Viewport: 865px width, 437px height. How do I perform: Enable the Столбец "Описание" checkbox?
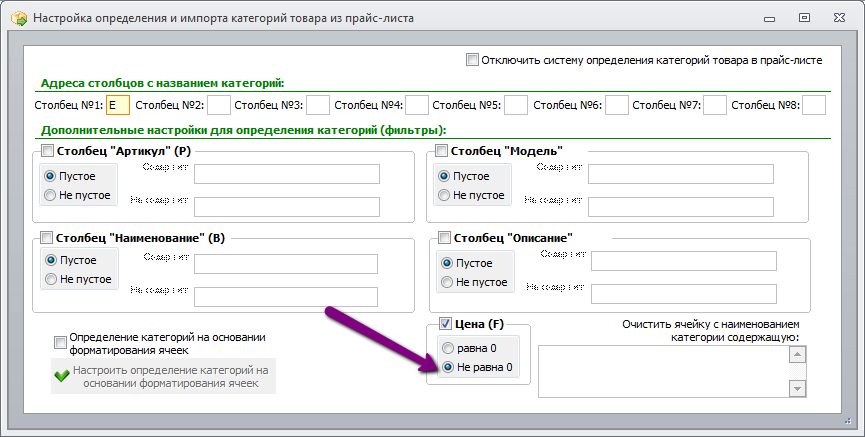444,238
